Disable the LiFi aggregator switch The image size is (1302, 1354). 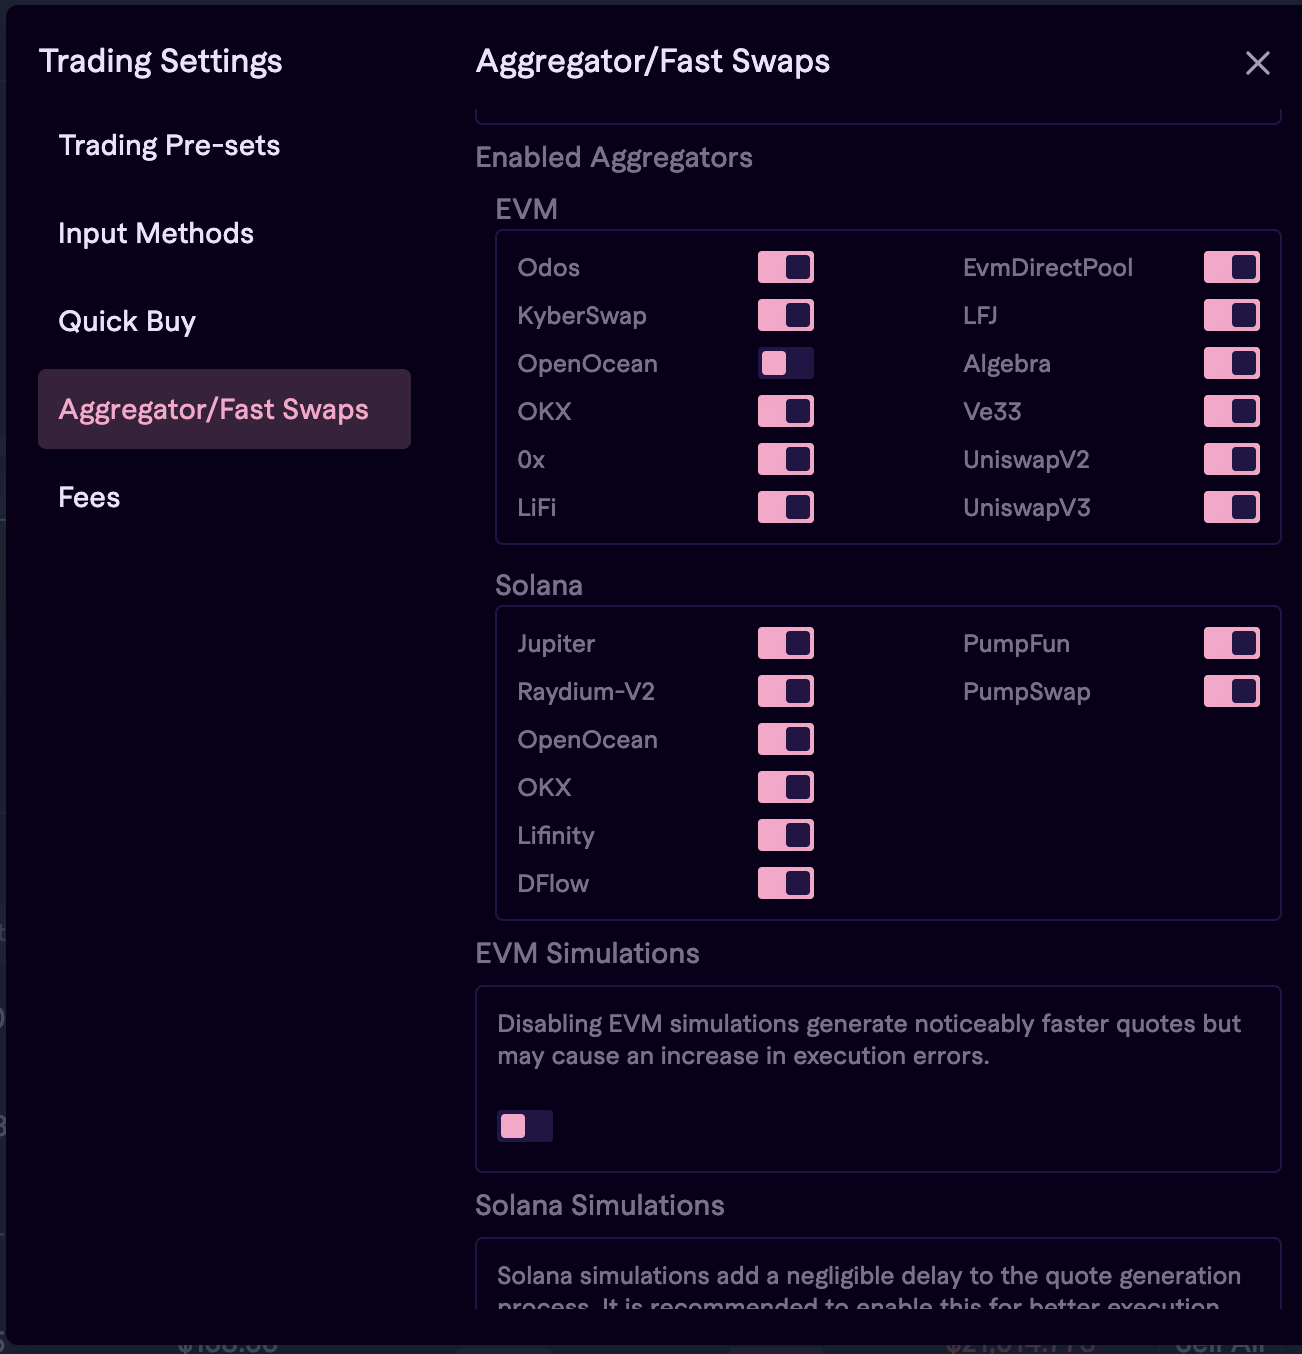pyautogui.click(x=785, y=507)
